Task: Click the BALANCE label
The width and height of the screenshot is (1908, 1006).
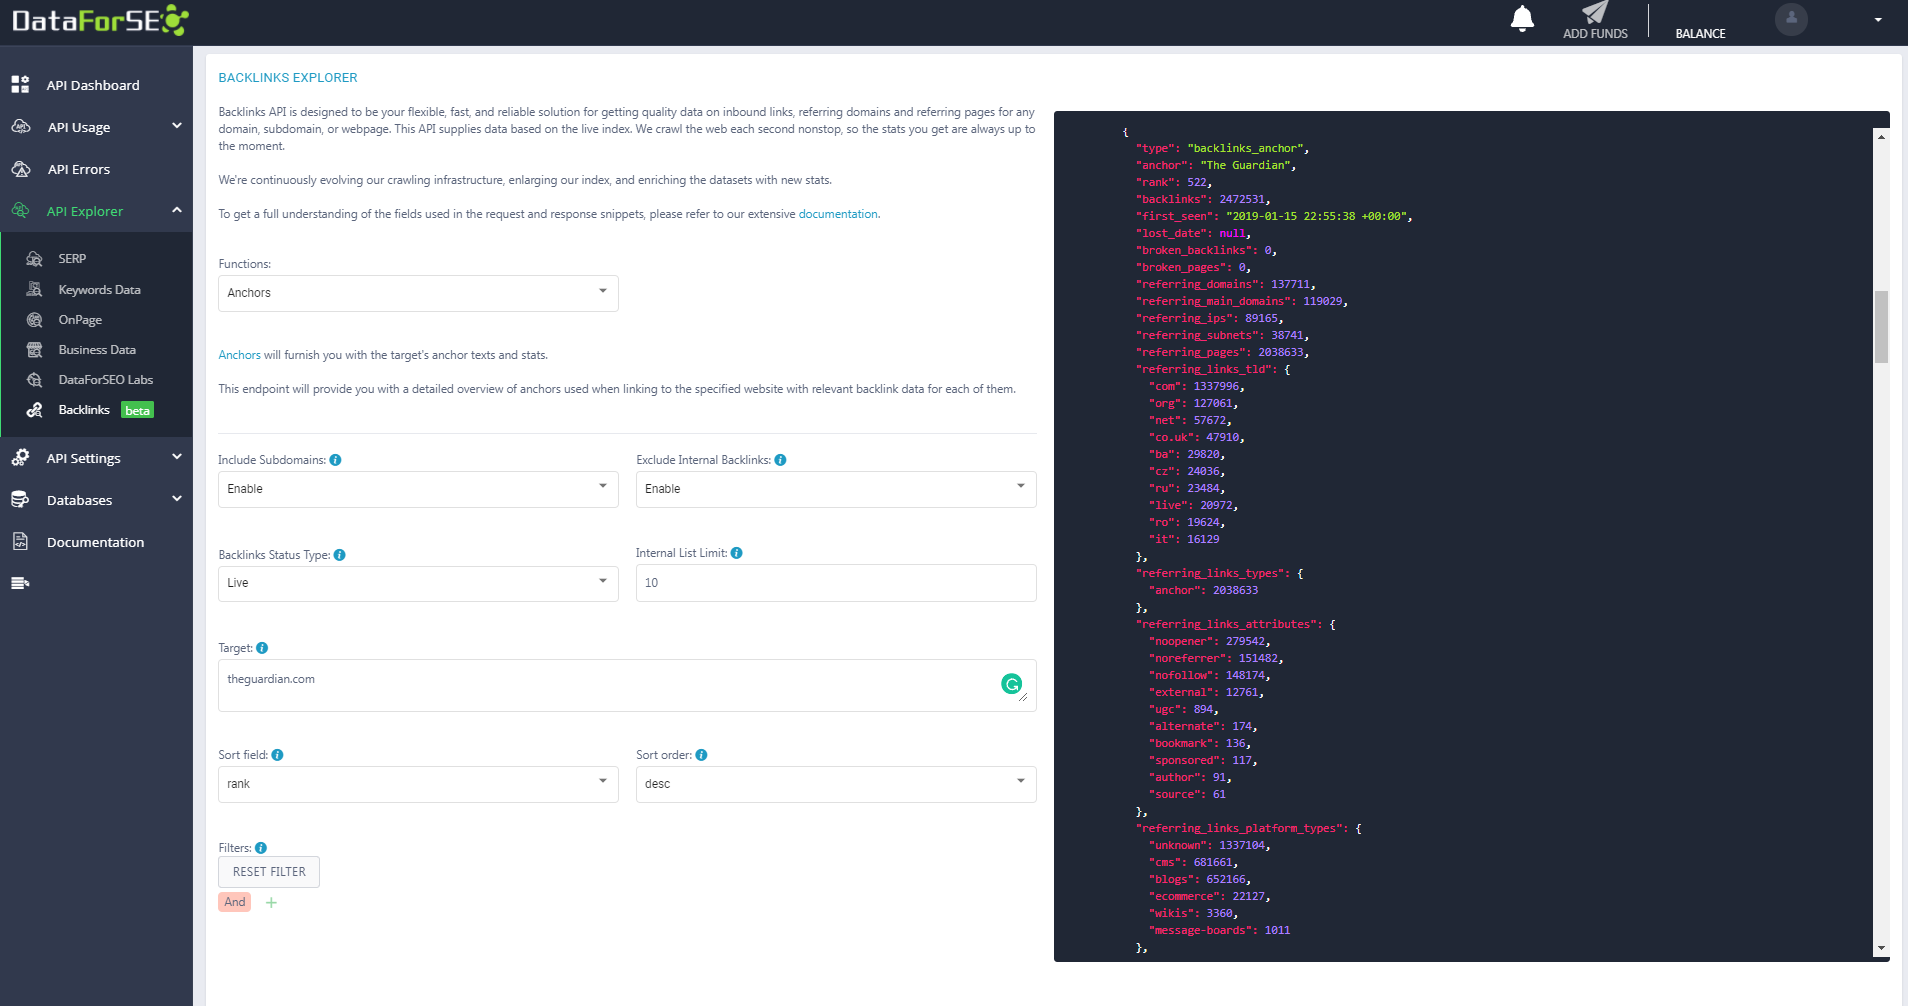Action: [x=1700, y=34]
